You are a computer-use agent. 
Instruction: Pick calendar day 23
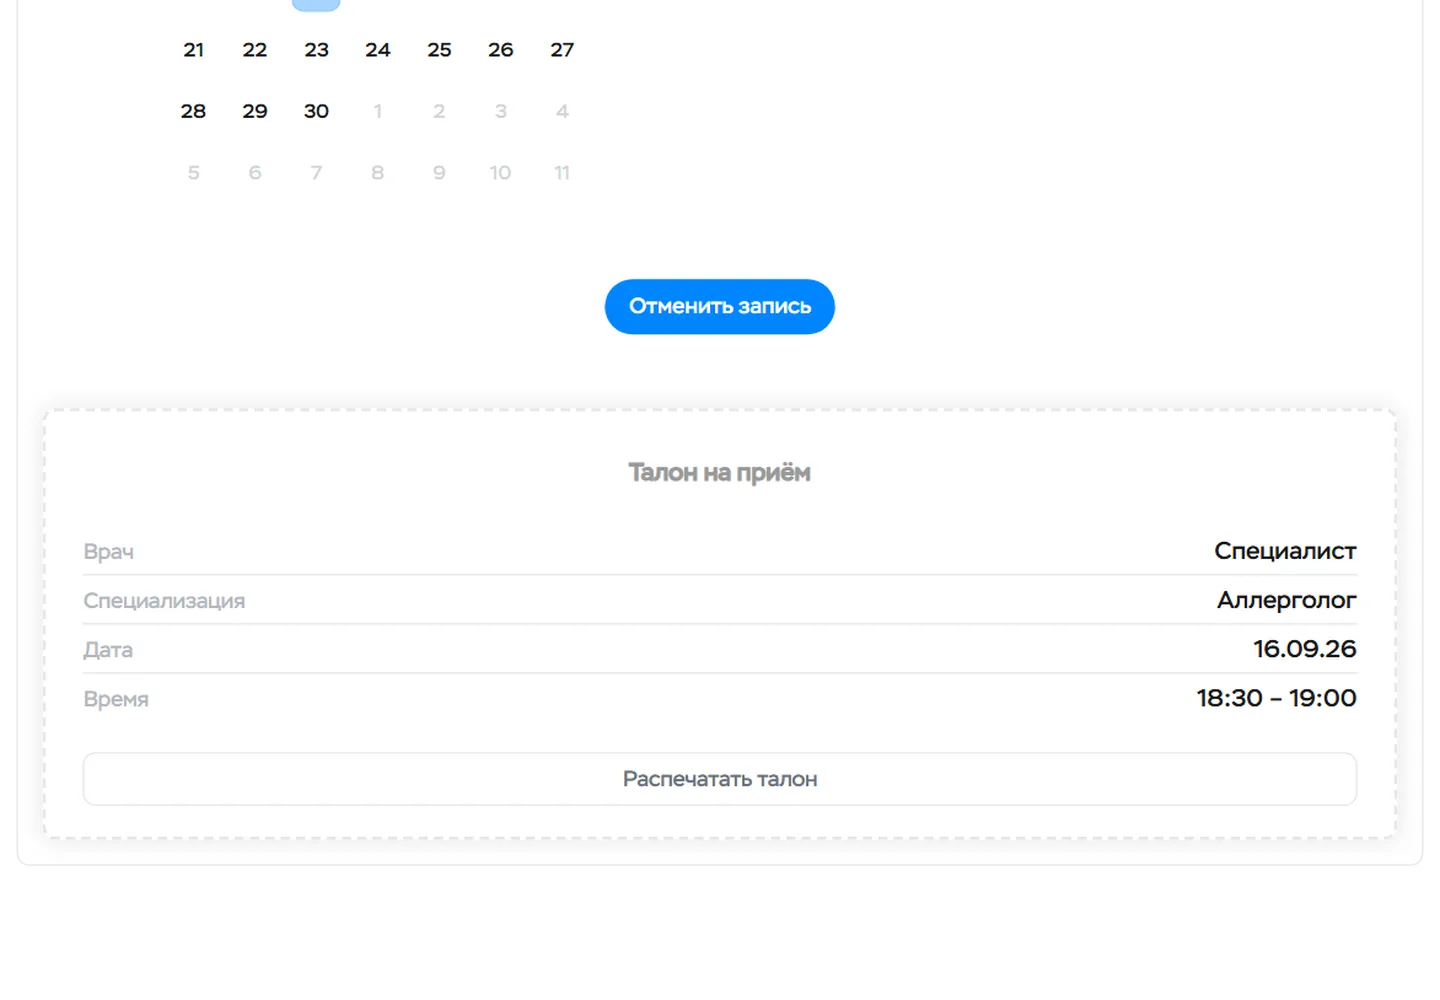316,50
